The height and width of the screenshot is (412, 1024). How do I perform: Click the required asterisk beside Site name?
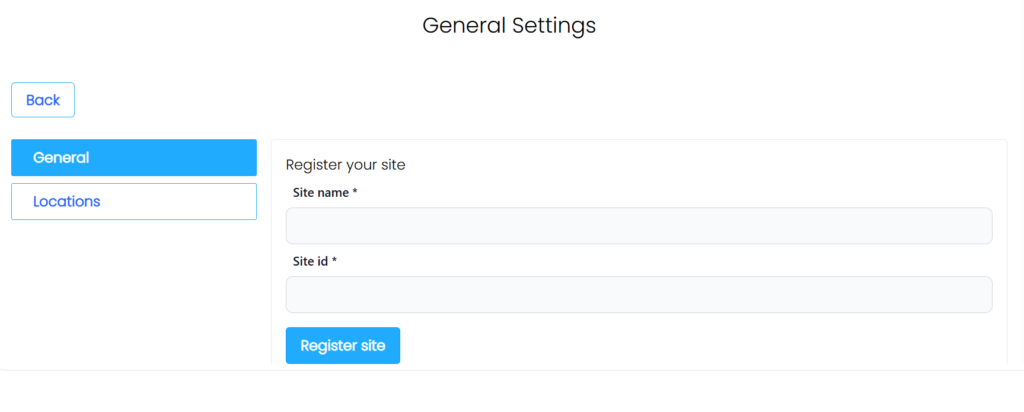(355, 192)
